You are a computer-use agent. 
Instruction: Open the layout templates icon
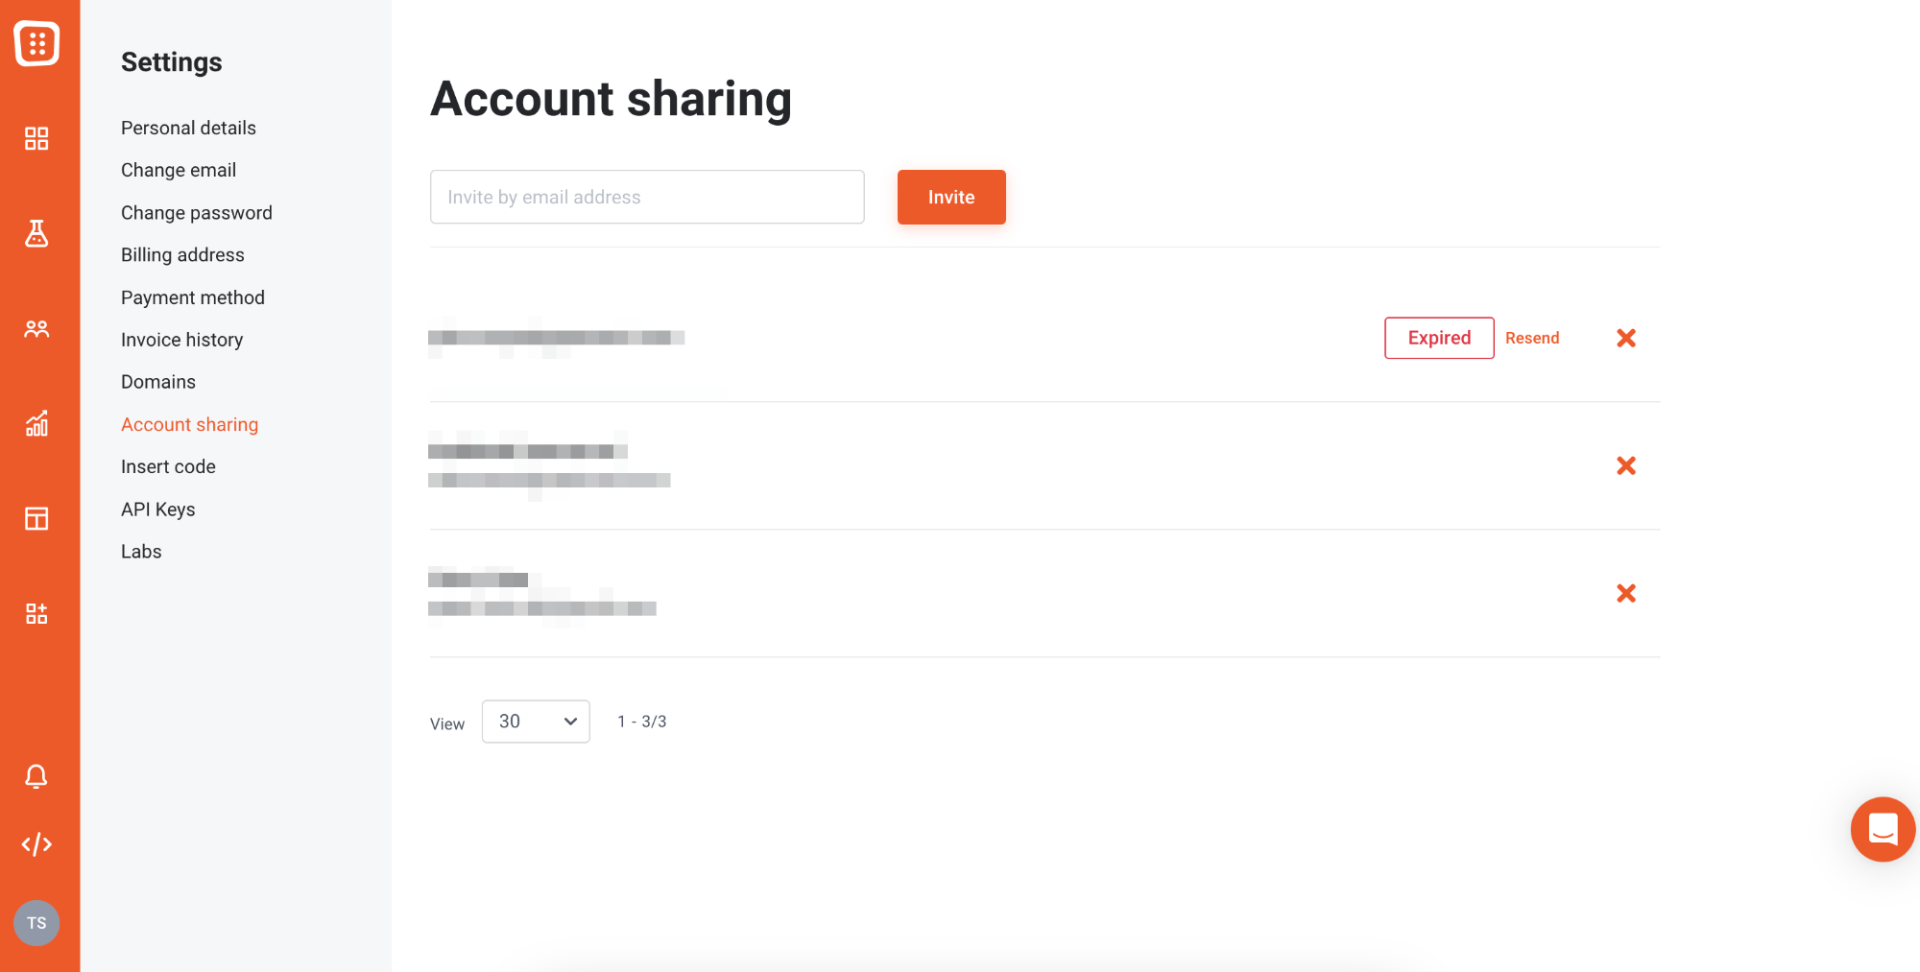point(37,518)
